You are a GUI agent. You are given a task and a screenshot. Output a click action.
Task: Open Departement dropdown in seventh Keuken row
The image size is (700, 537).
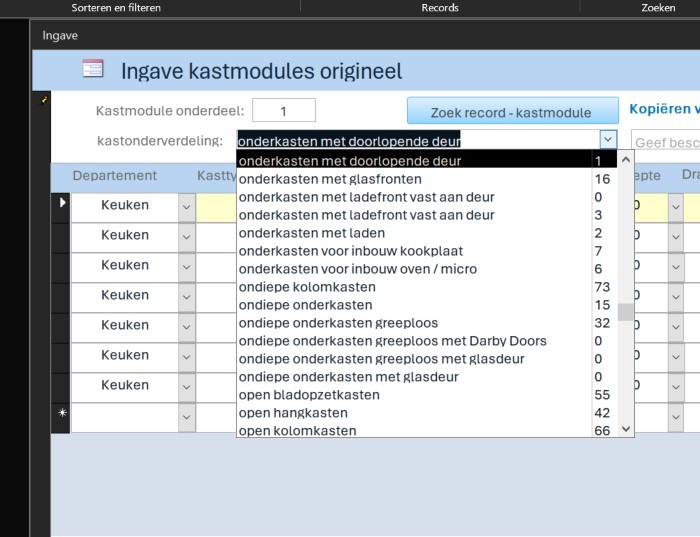click(x=187, y=387)
